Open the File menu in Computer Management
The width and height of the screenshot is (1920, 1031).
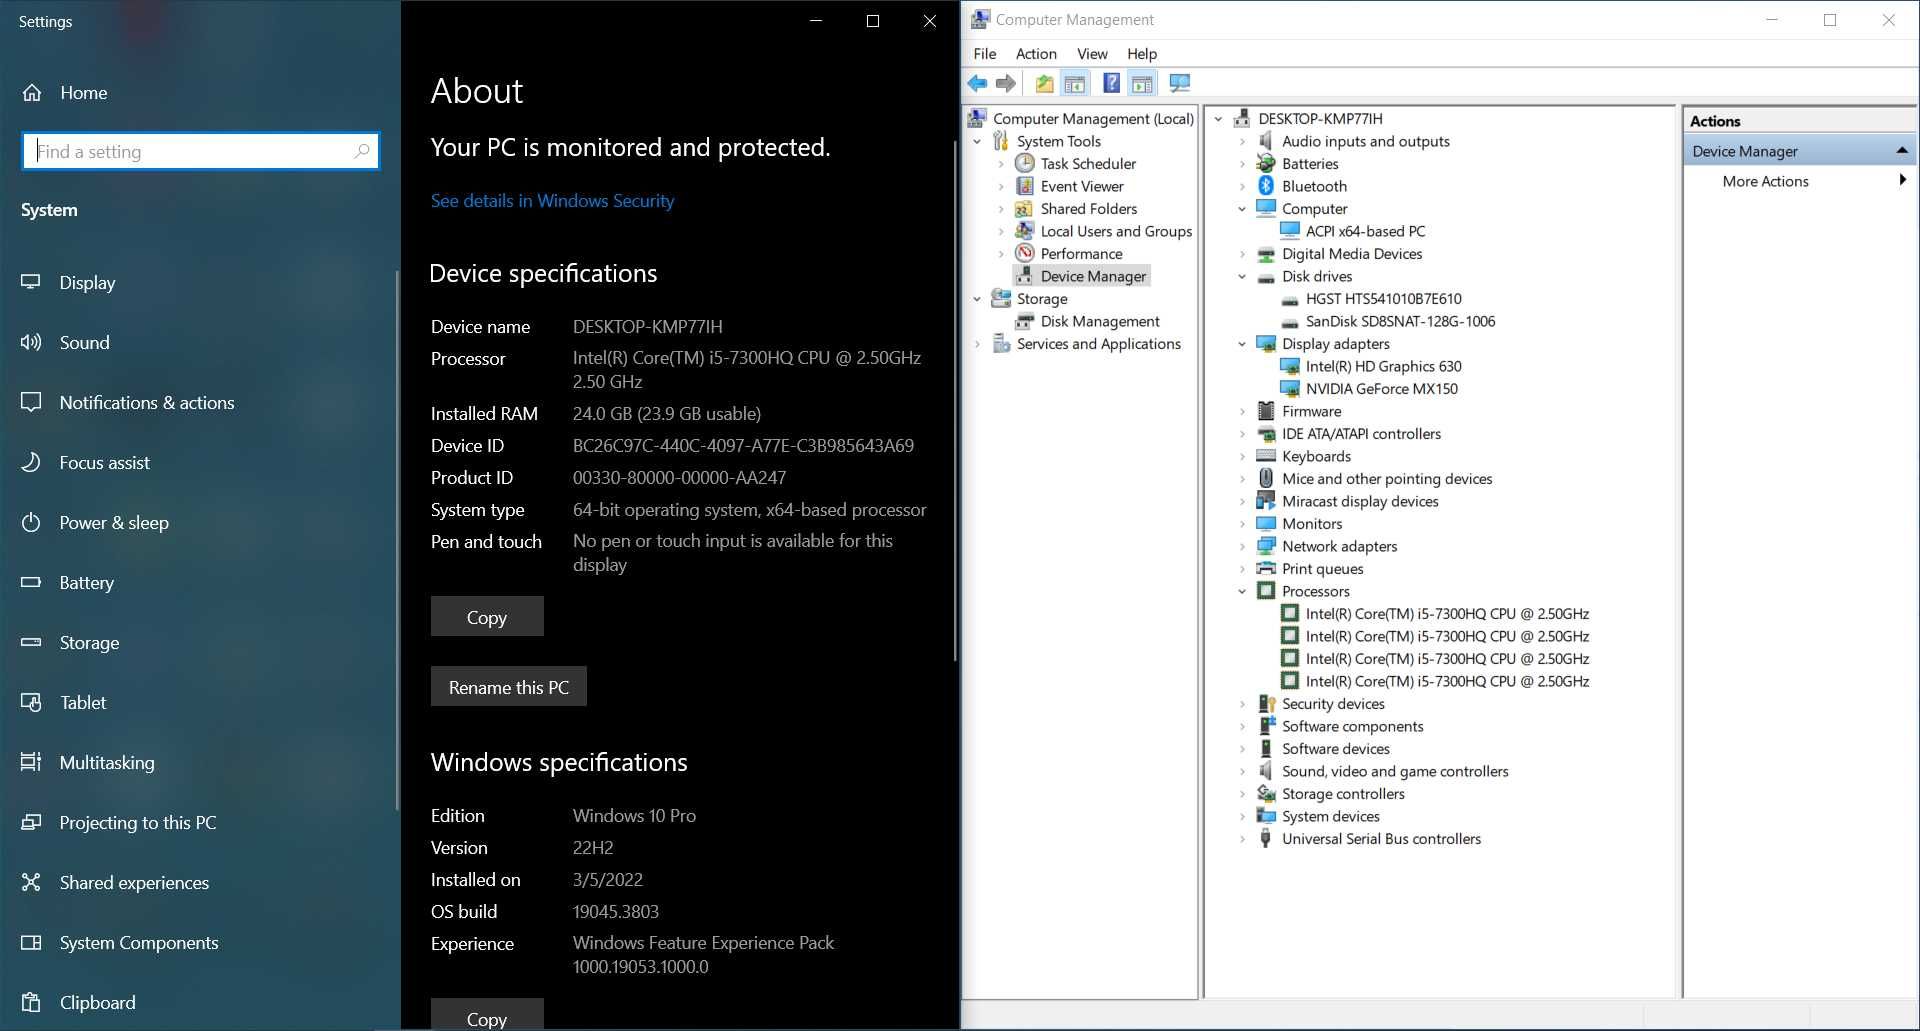985,54
